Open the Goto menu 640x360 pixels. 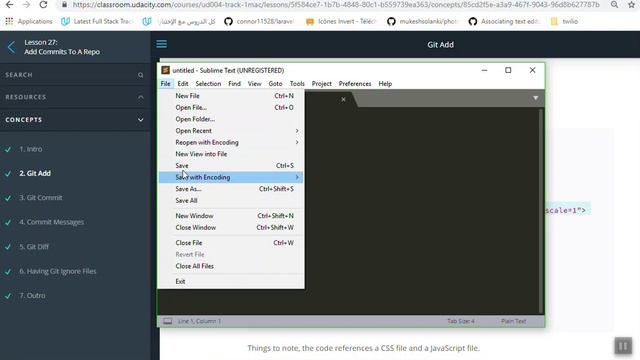276,84
